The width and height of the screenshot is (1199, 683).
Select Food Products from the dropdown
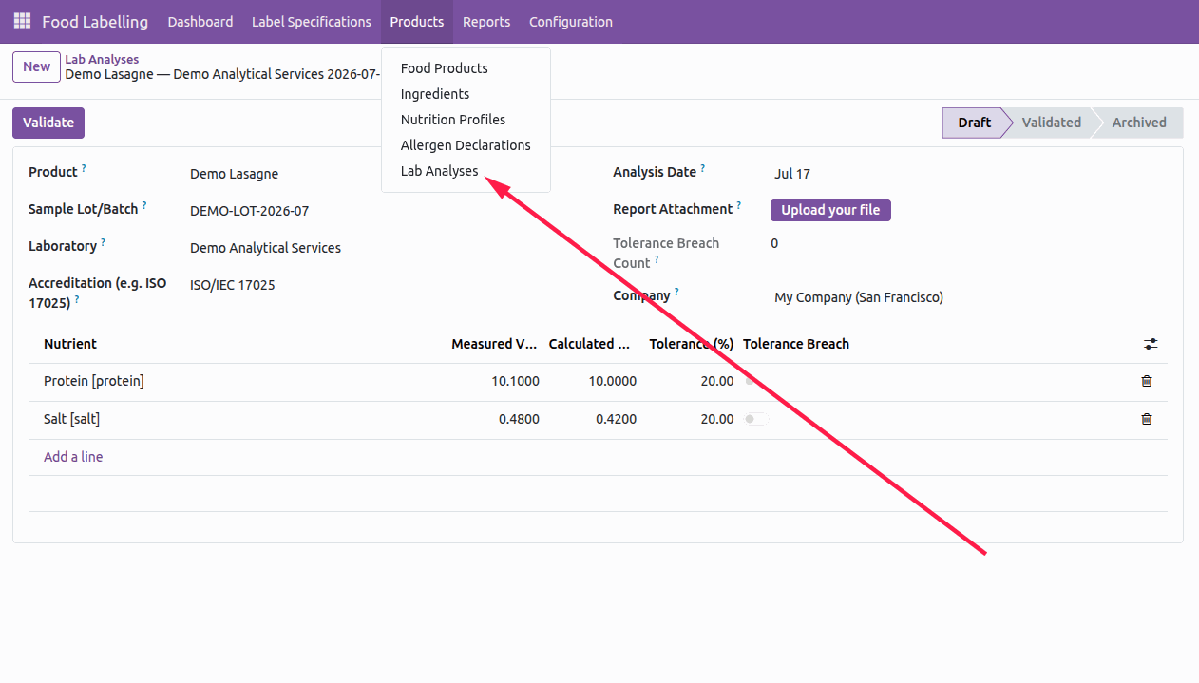point(444,68)
